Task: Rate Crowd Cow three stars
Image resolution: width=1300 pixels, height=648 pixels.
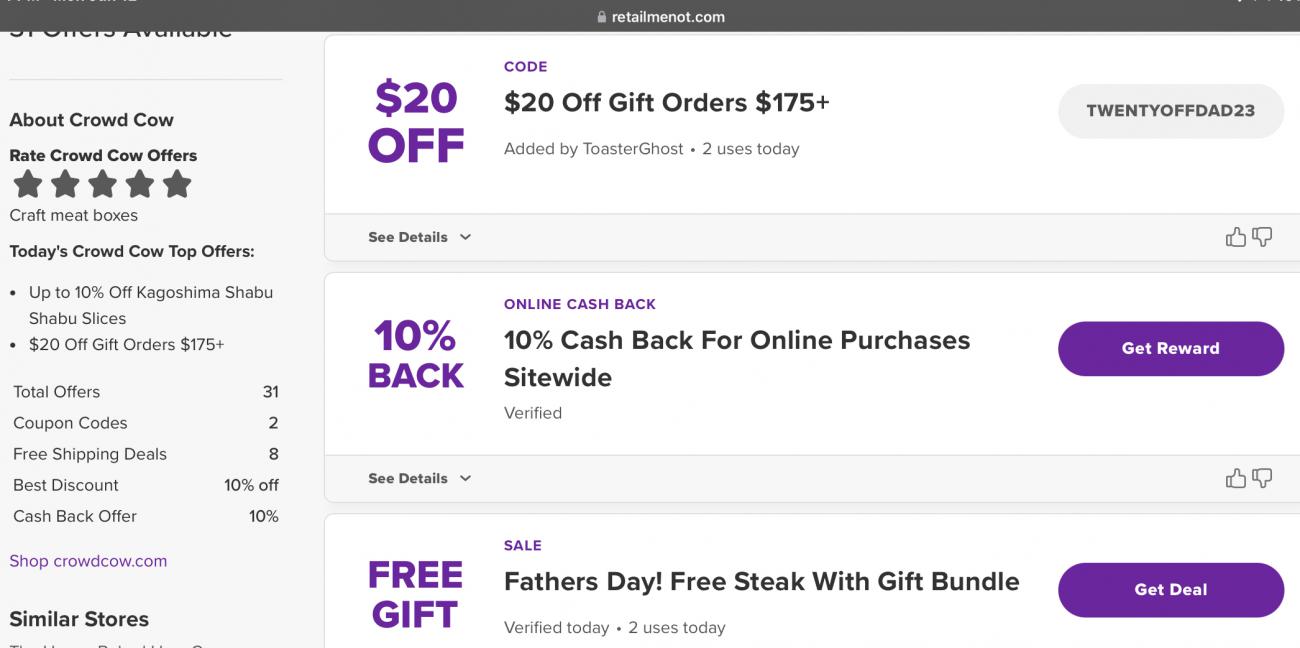Action: pos(102,184)
